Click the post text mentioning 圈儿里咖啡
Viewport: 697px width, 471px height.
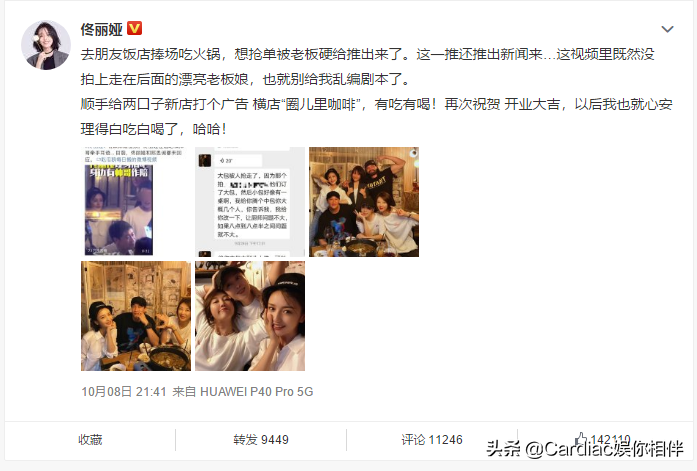[376, 104]
